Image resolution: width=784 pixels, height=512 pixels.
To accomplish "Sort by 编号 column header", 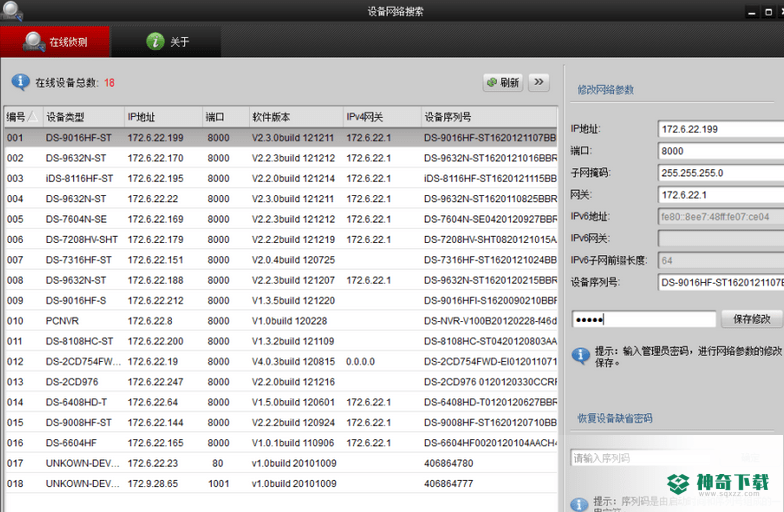I will pos(23,117).
